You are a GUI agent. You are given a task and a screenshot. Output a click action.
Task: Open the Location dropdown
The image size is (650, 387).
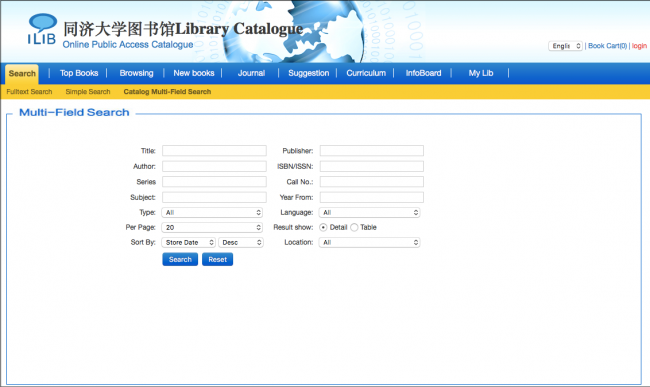click(x=369, y=242)
